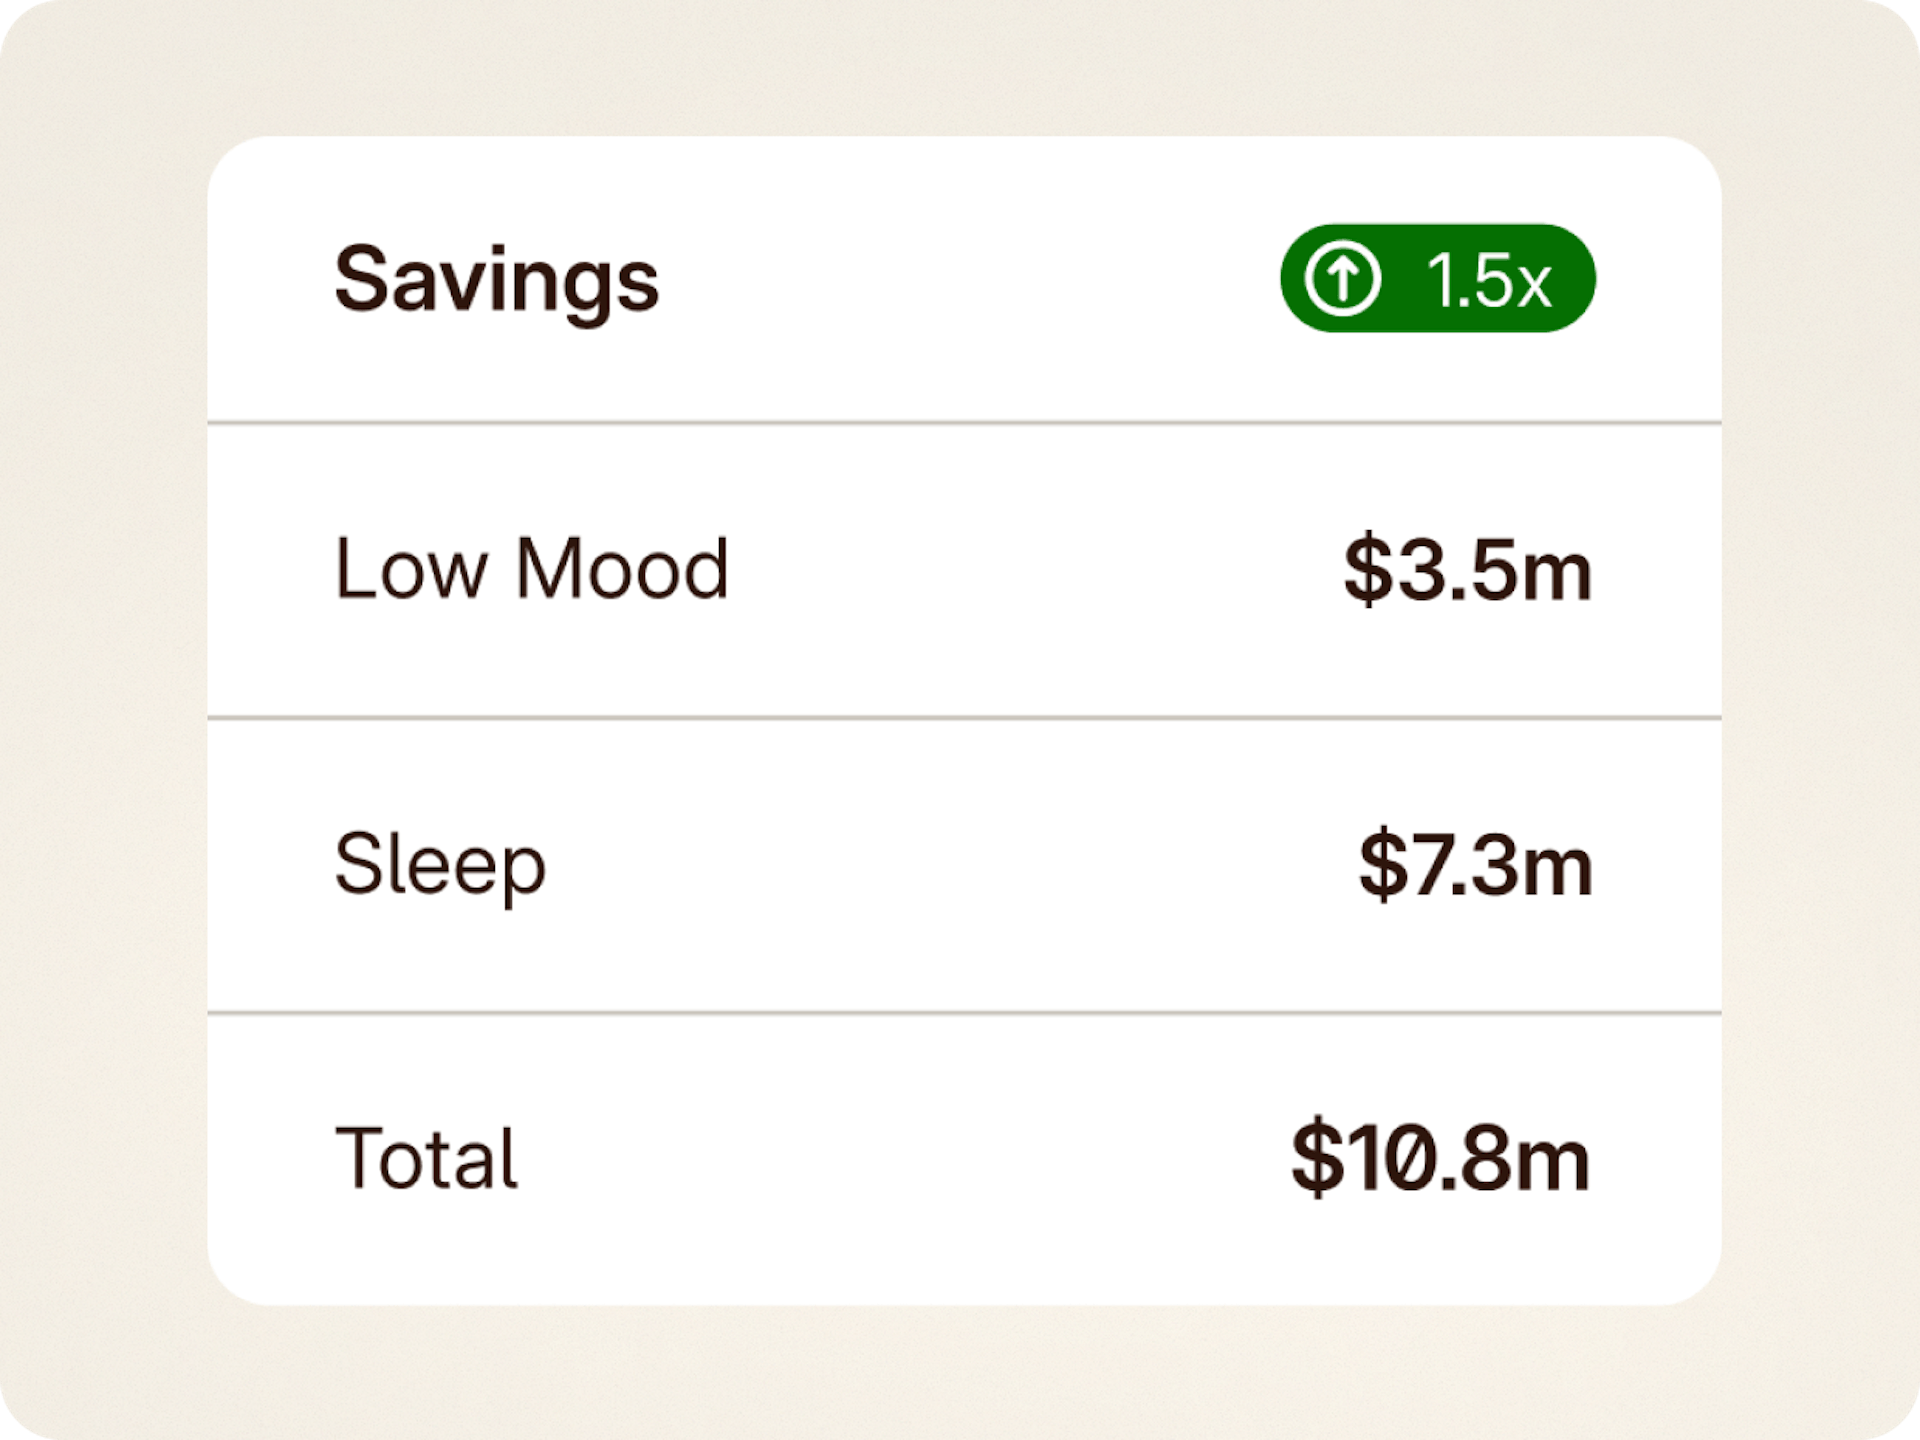The width and height of the screenshot is (1920, 1440).
Task: Click the Total label
Action: click(x=426, y=1159)
